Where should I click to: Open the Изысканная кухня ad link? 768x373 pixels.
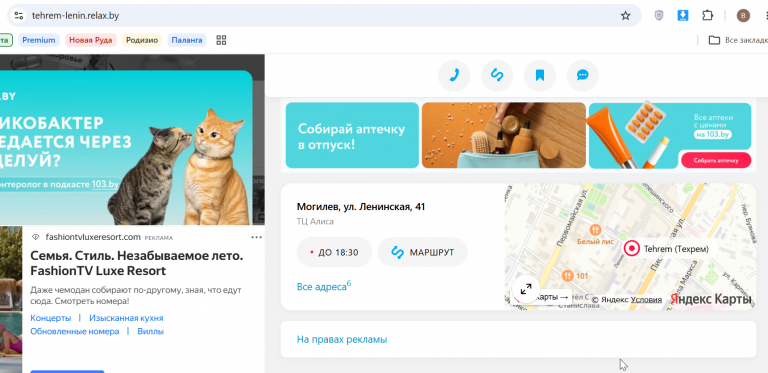126,318
